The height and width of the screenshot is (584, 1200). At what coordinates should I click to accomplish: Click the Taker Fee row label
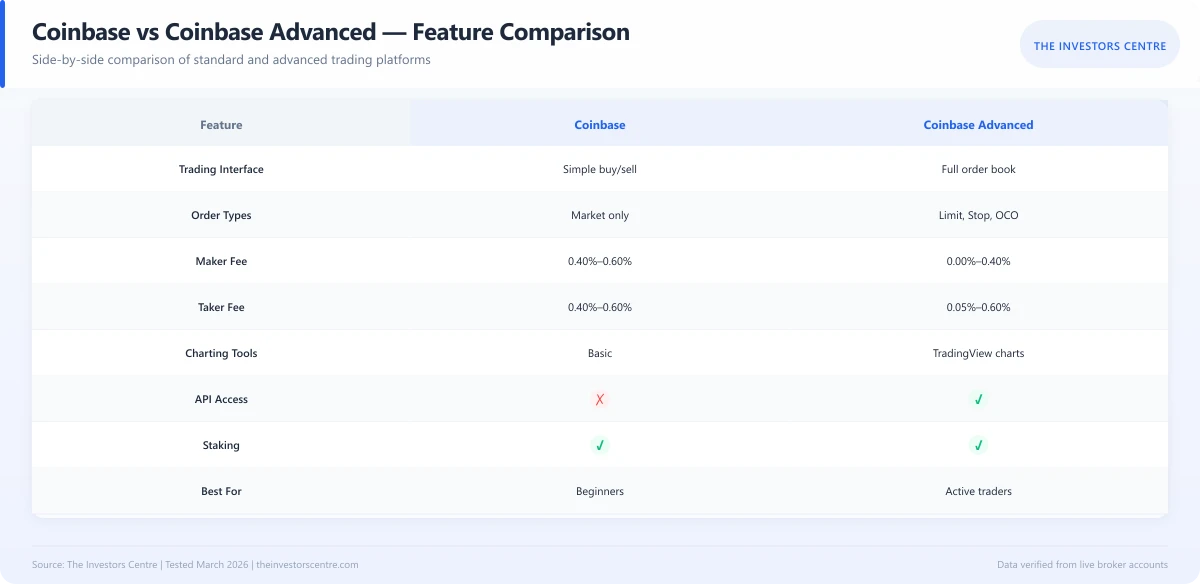point(221,307)
